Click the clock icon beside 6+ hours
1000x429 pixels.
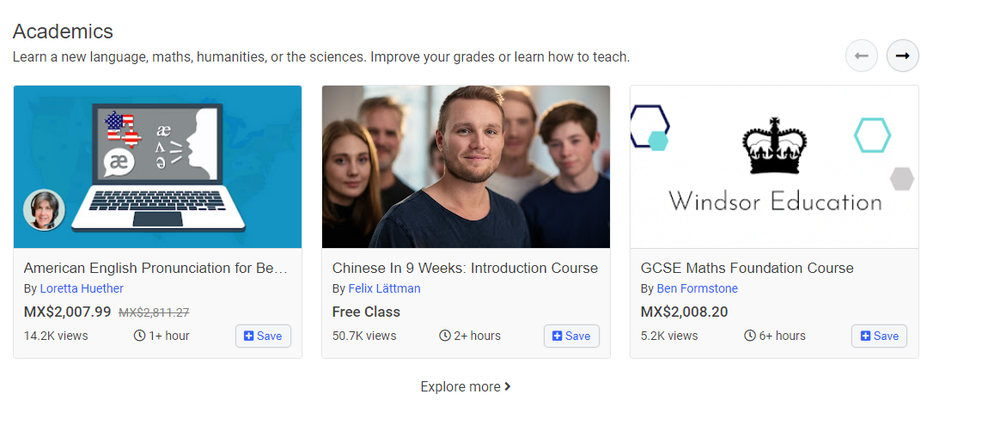pyautogui.click(x=750, y=336)
